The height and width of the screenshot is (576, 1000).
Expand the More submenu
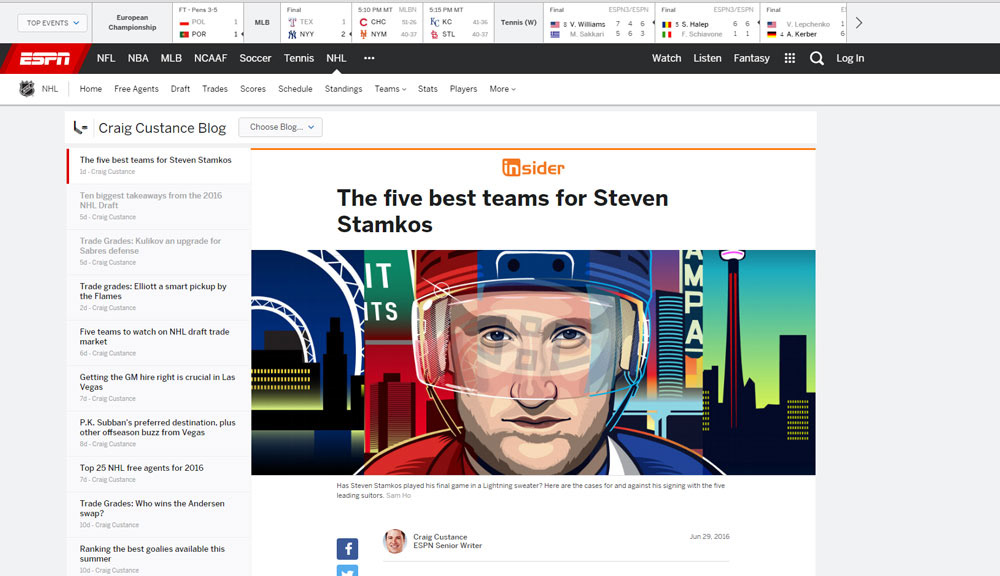(503, 89)
